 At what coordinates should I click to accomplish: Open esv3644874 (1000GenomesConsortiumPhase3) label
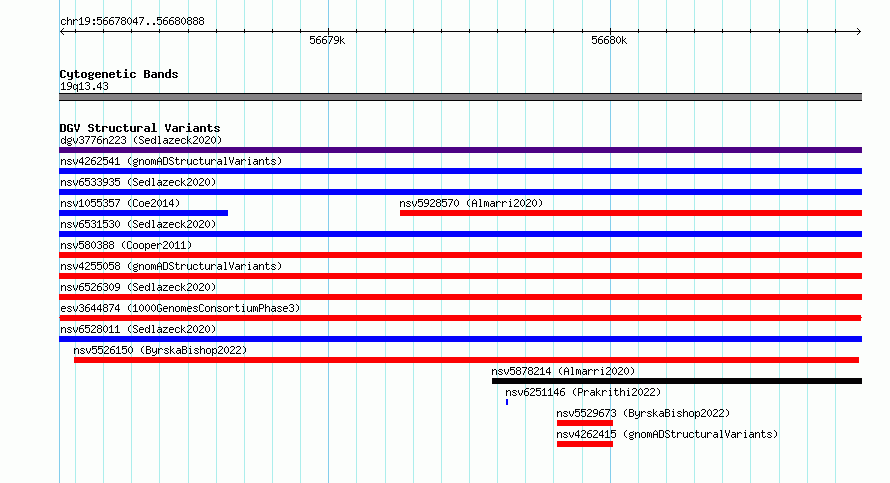[x=180, y=308]
